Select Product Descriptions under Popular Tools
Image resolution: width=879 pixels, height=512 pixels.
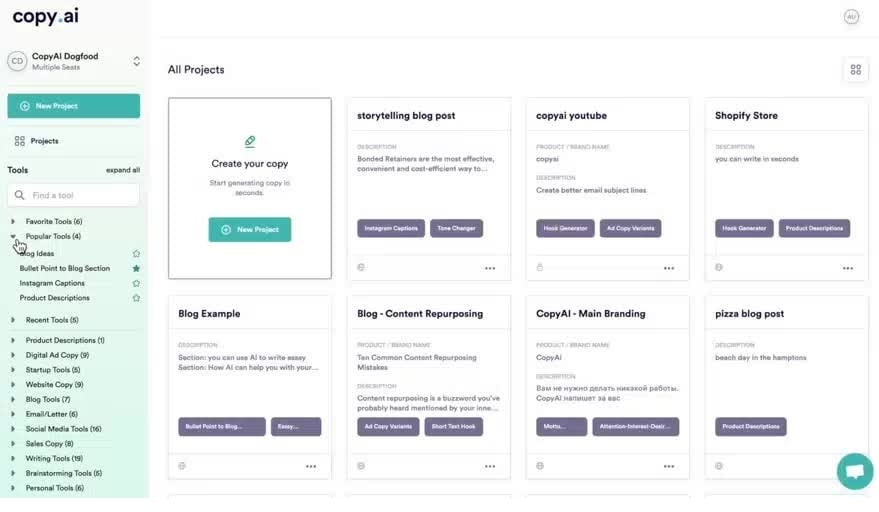[54, 298]
